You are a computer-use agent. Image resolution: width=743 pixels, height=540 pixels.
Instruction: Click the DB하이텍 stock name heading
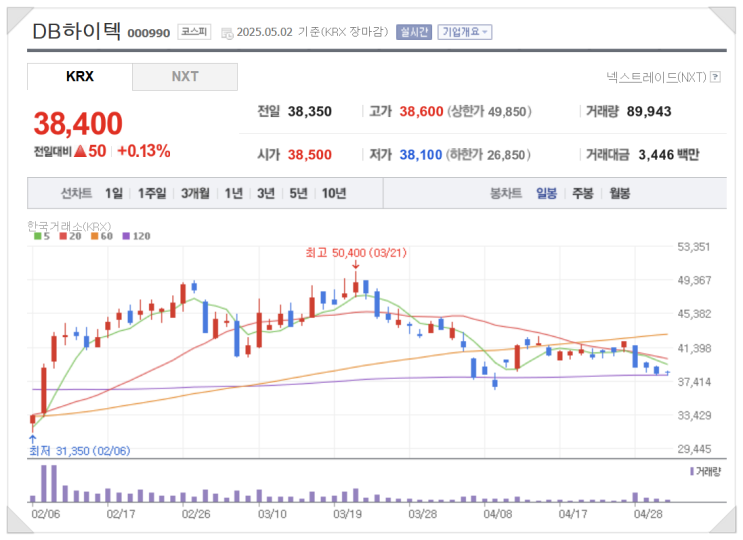(77, 31)
